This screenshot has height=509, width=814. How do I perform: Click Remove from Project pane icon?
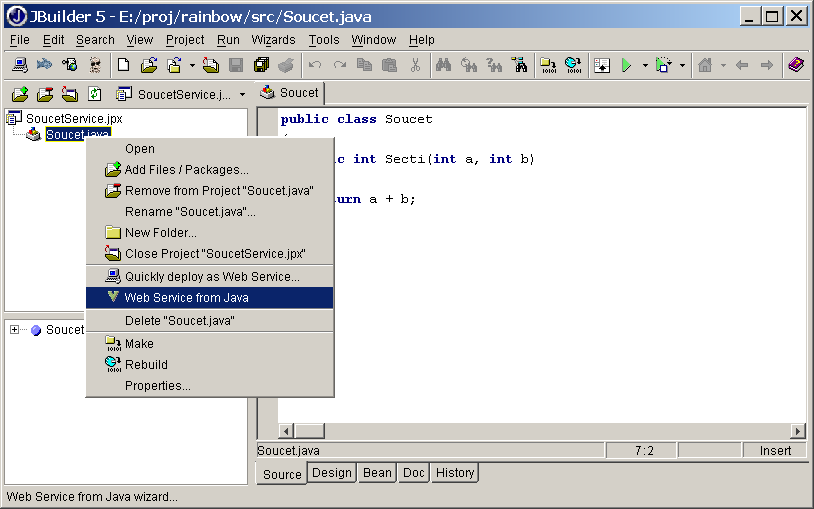point(45,94)
